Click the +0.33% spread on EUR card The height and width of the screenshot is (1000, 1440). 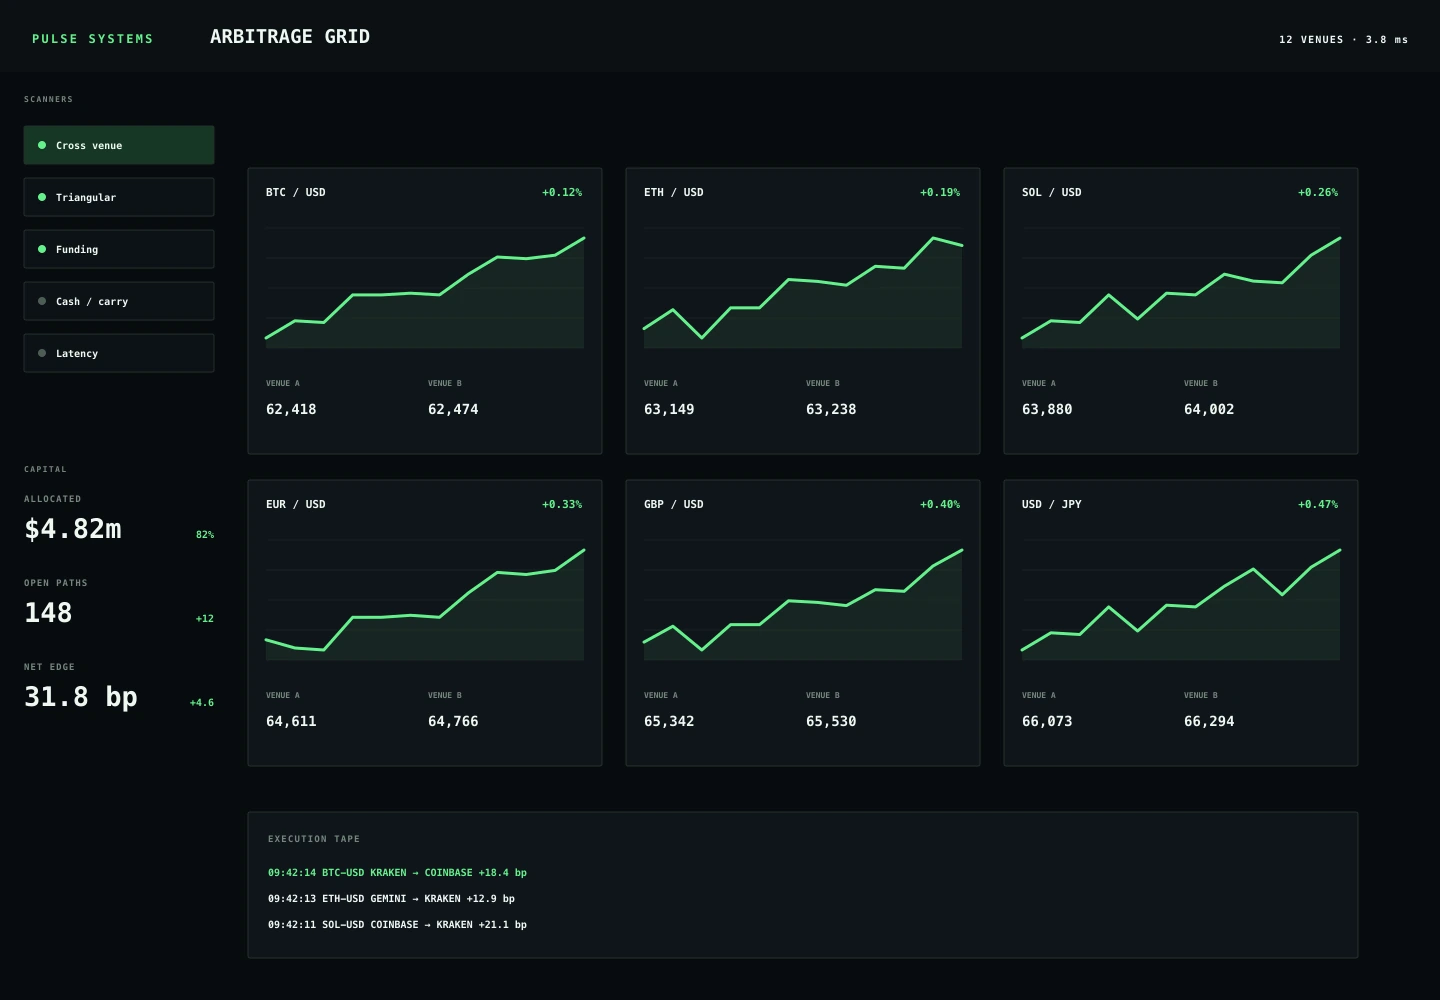coord(562,504)
